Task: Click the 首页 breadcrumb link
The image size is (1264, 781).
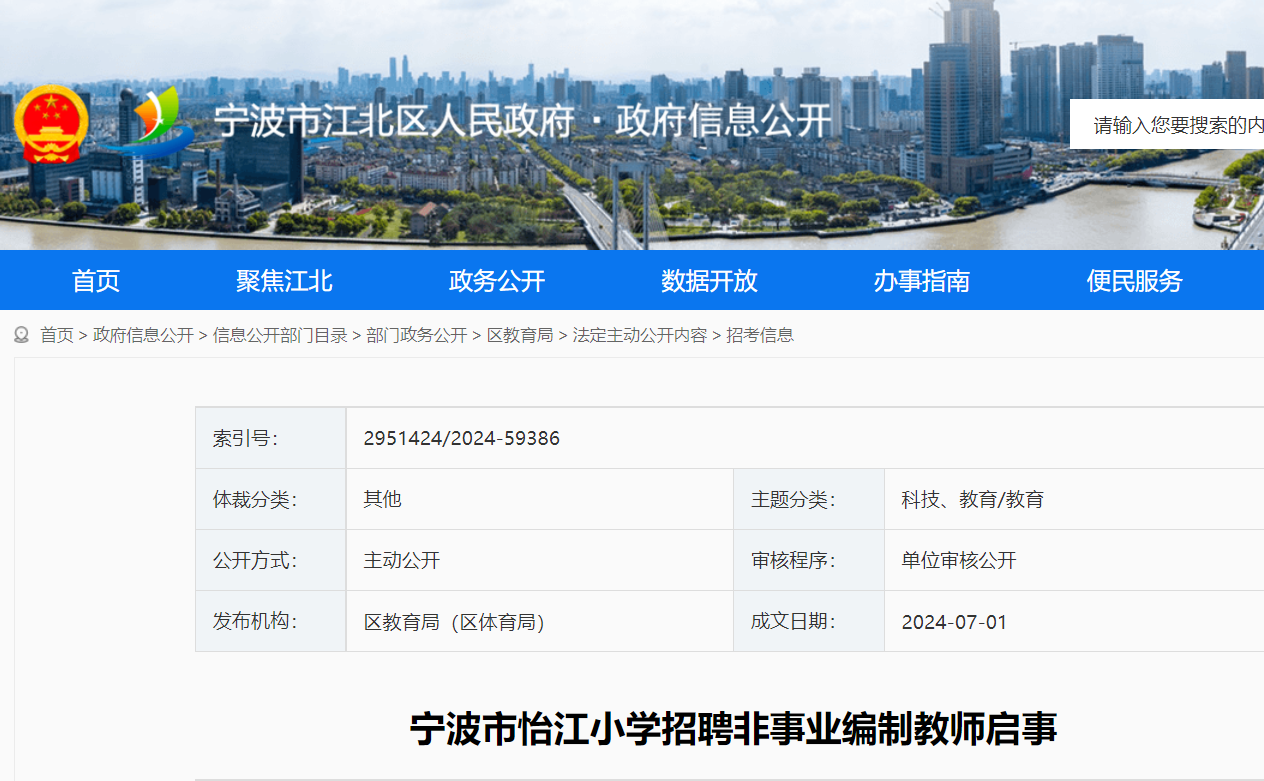Action: coord(57,335)
